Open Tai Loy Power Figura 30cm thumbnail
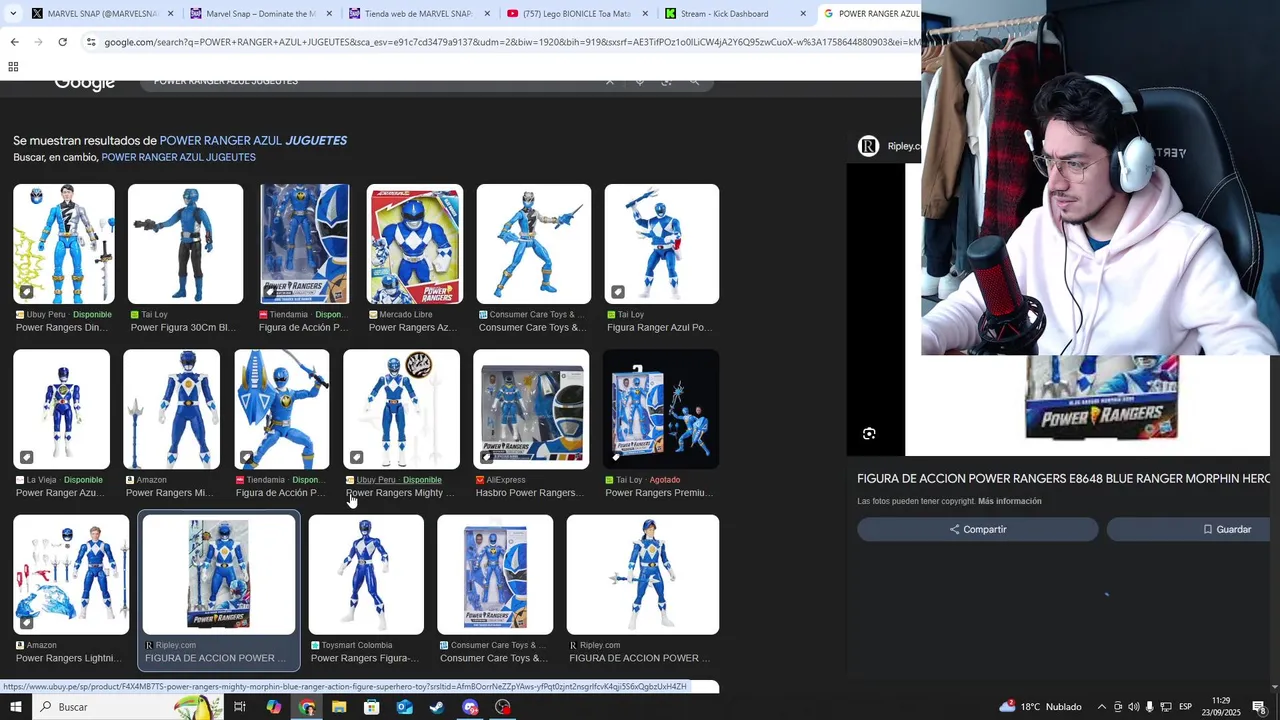The image size is (1280, 720). coord(185,244)
